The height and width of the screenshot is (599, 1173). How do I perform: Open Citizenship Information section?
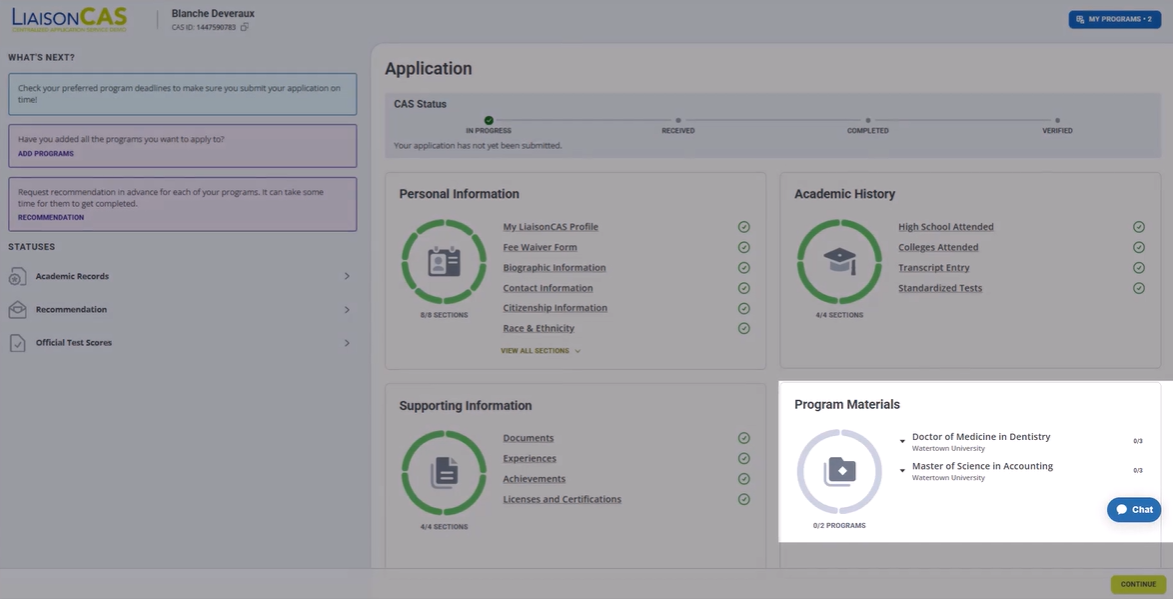click(555, 308)
